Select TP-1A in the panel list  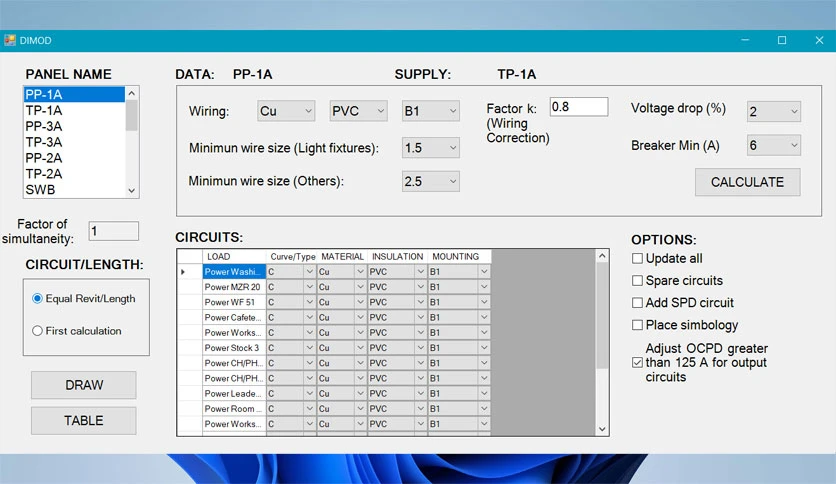74,110
